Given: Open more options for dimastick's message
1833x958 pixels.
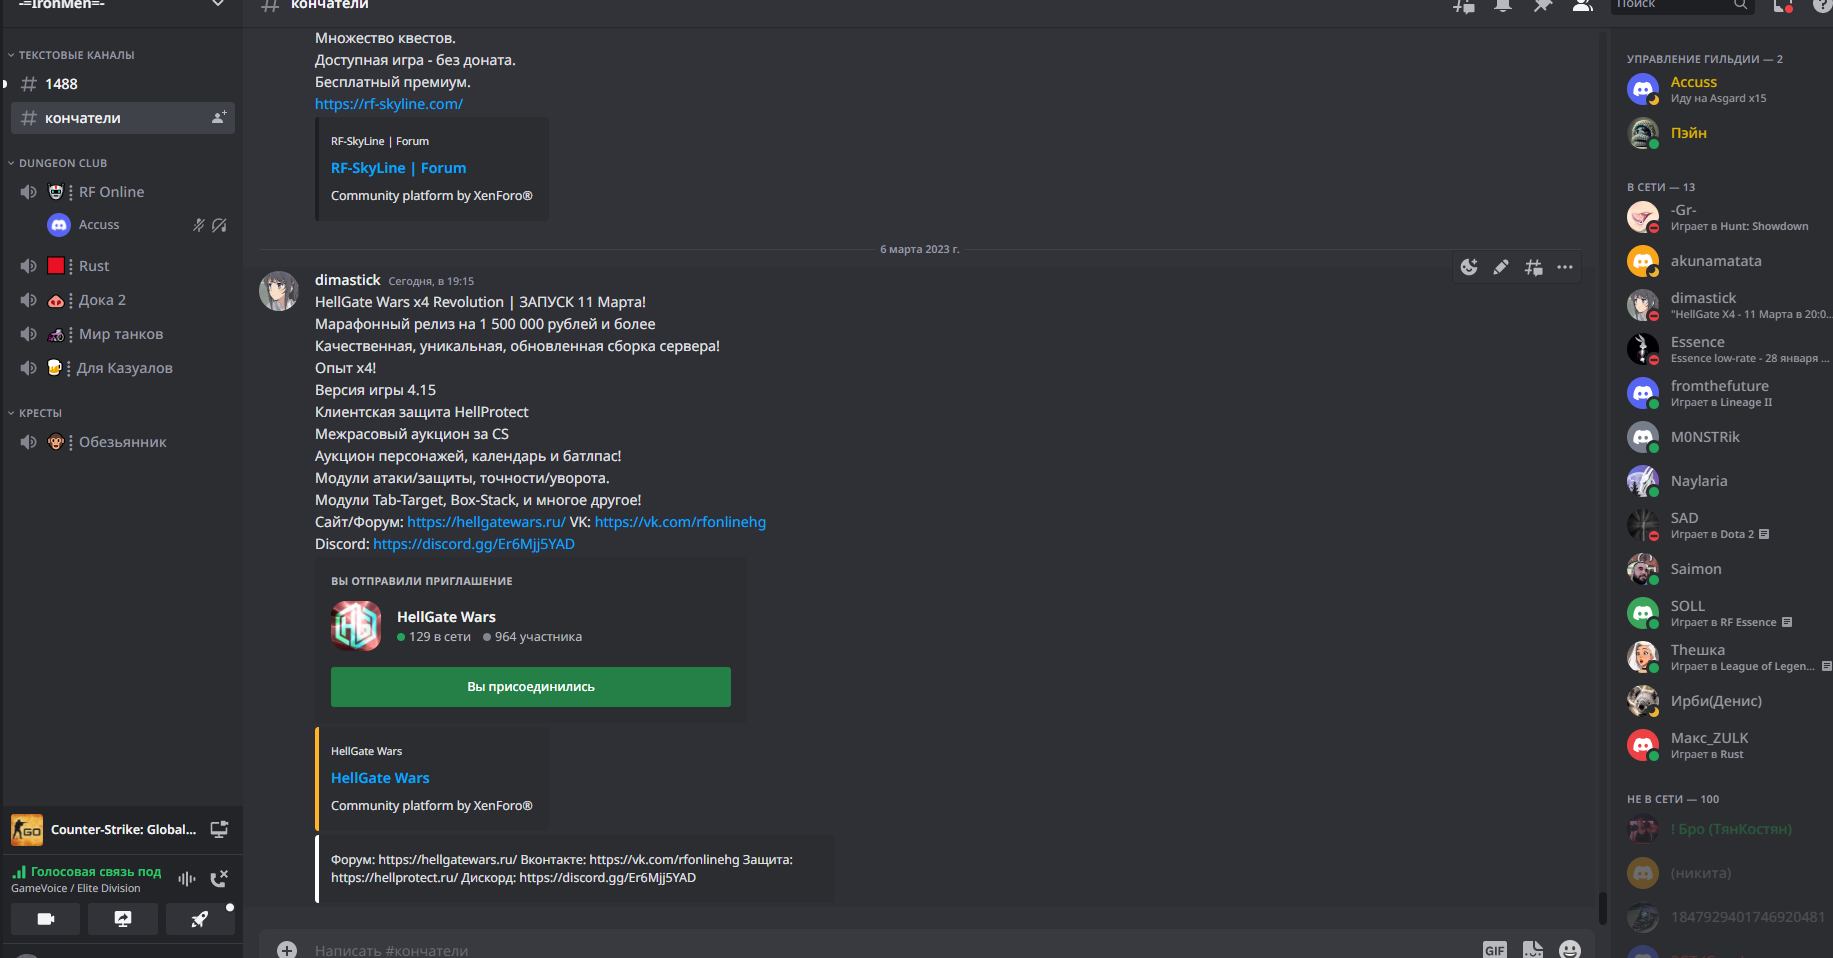Looking at the screenshot, I should (1565, 267).
